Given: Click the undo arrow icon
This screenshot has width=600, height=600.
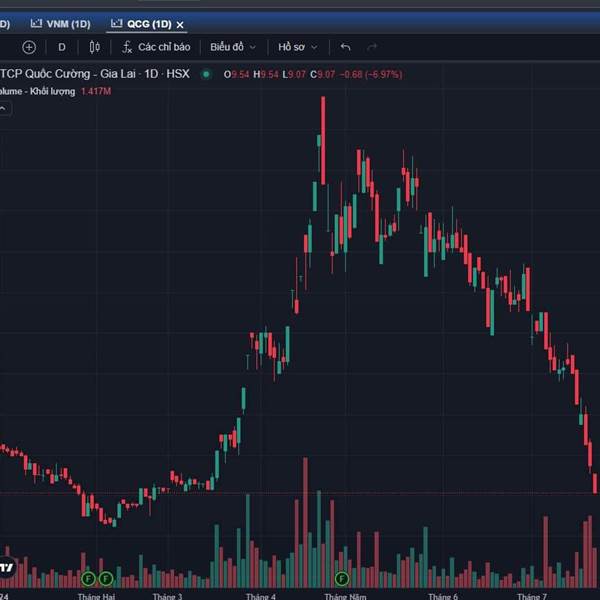Looking at the screenshot, I should tap(346, 47).
